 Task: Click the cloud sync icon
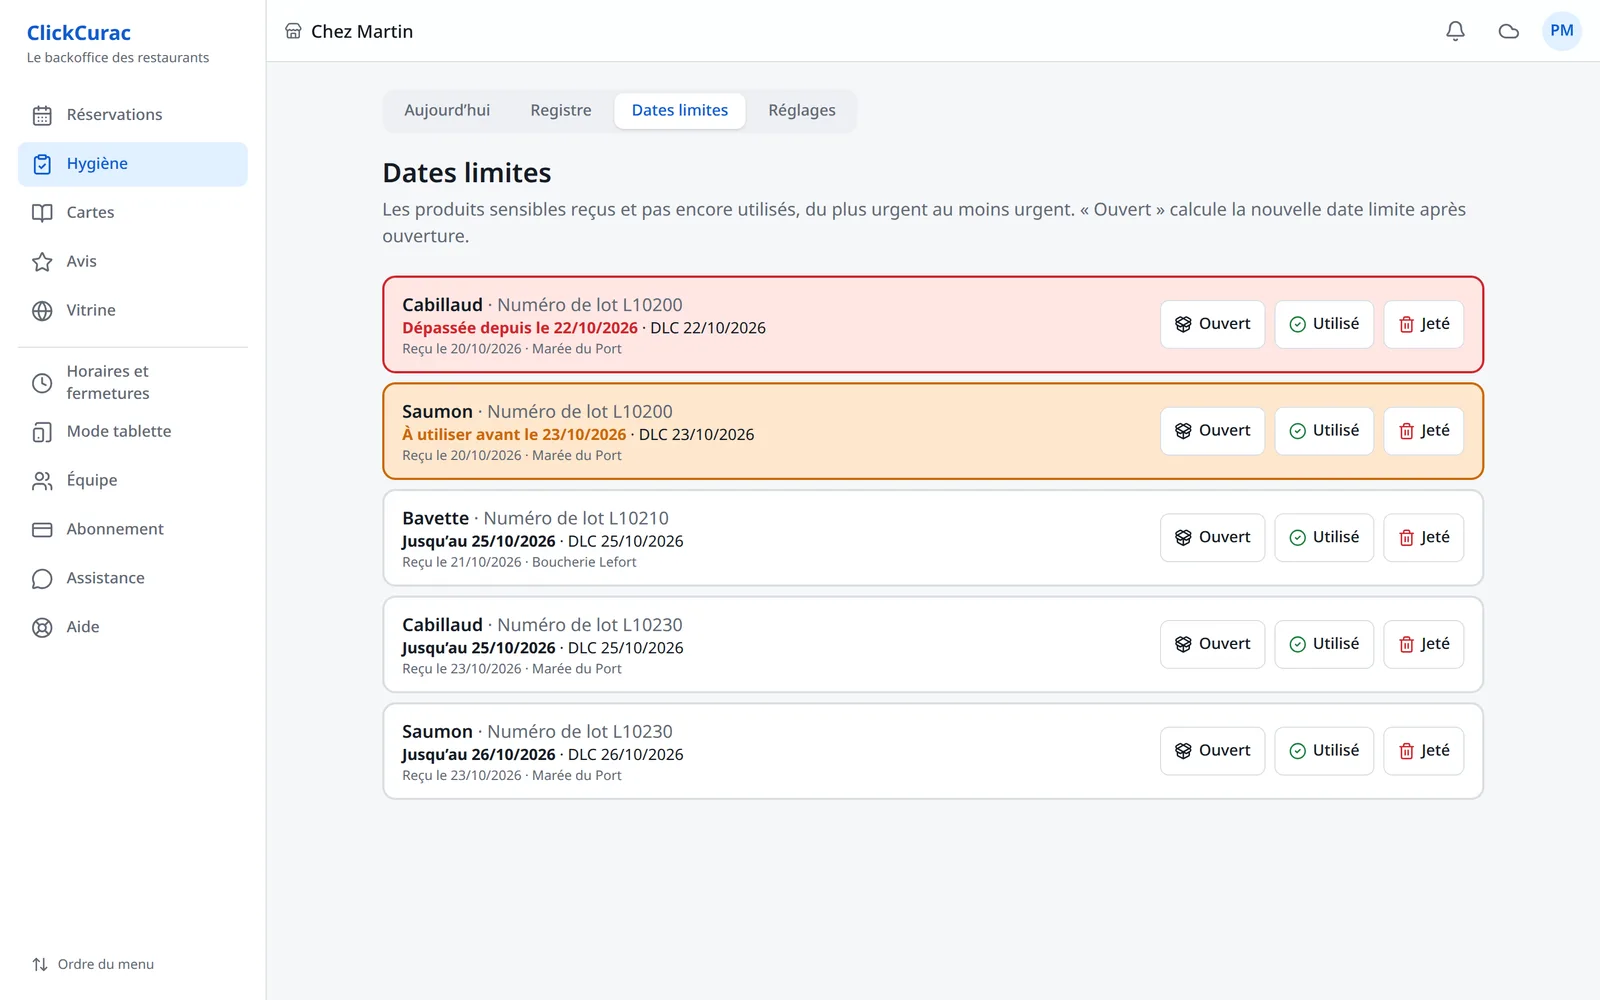1509,31
